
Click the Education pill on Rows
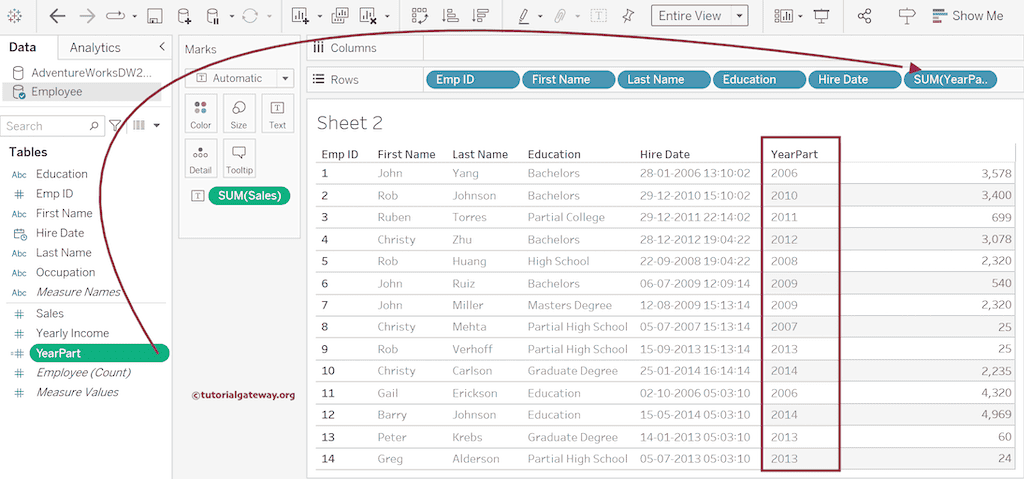[x=759, y=79]
